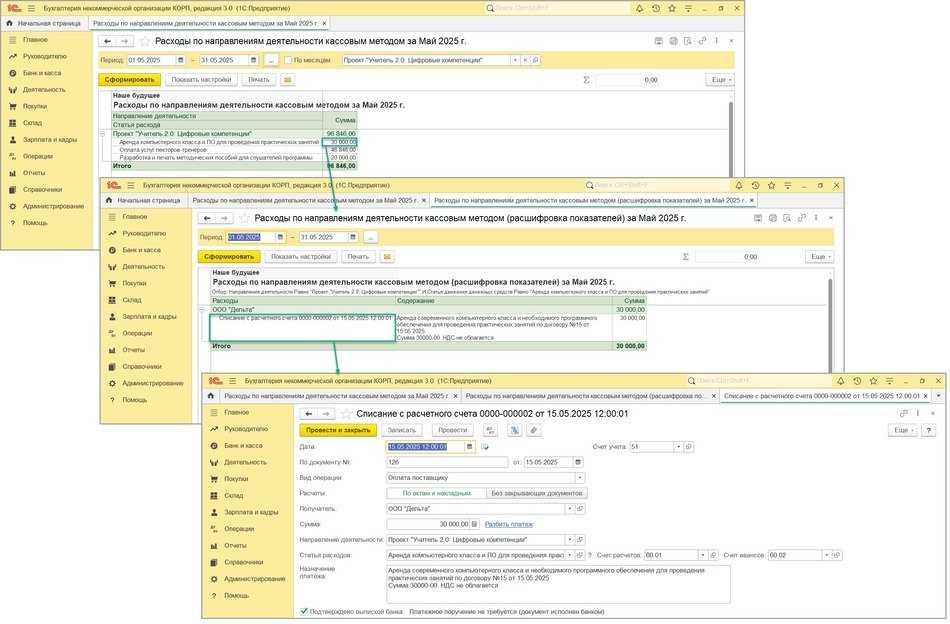Image resolution: width=950 pixels, height=624 pixels.
Task: Click the Разбить платеж link
Action: (509, 524)
